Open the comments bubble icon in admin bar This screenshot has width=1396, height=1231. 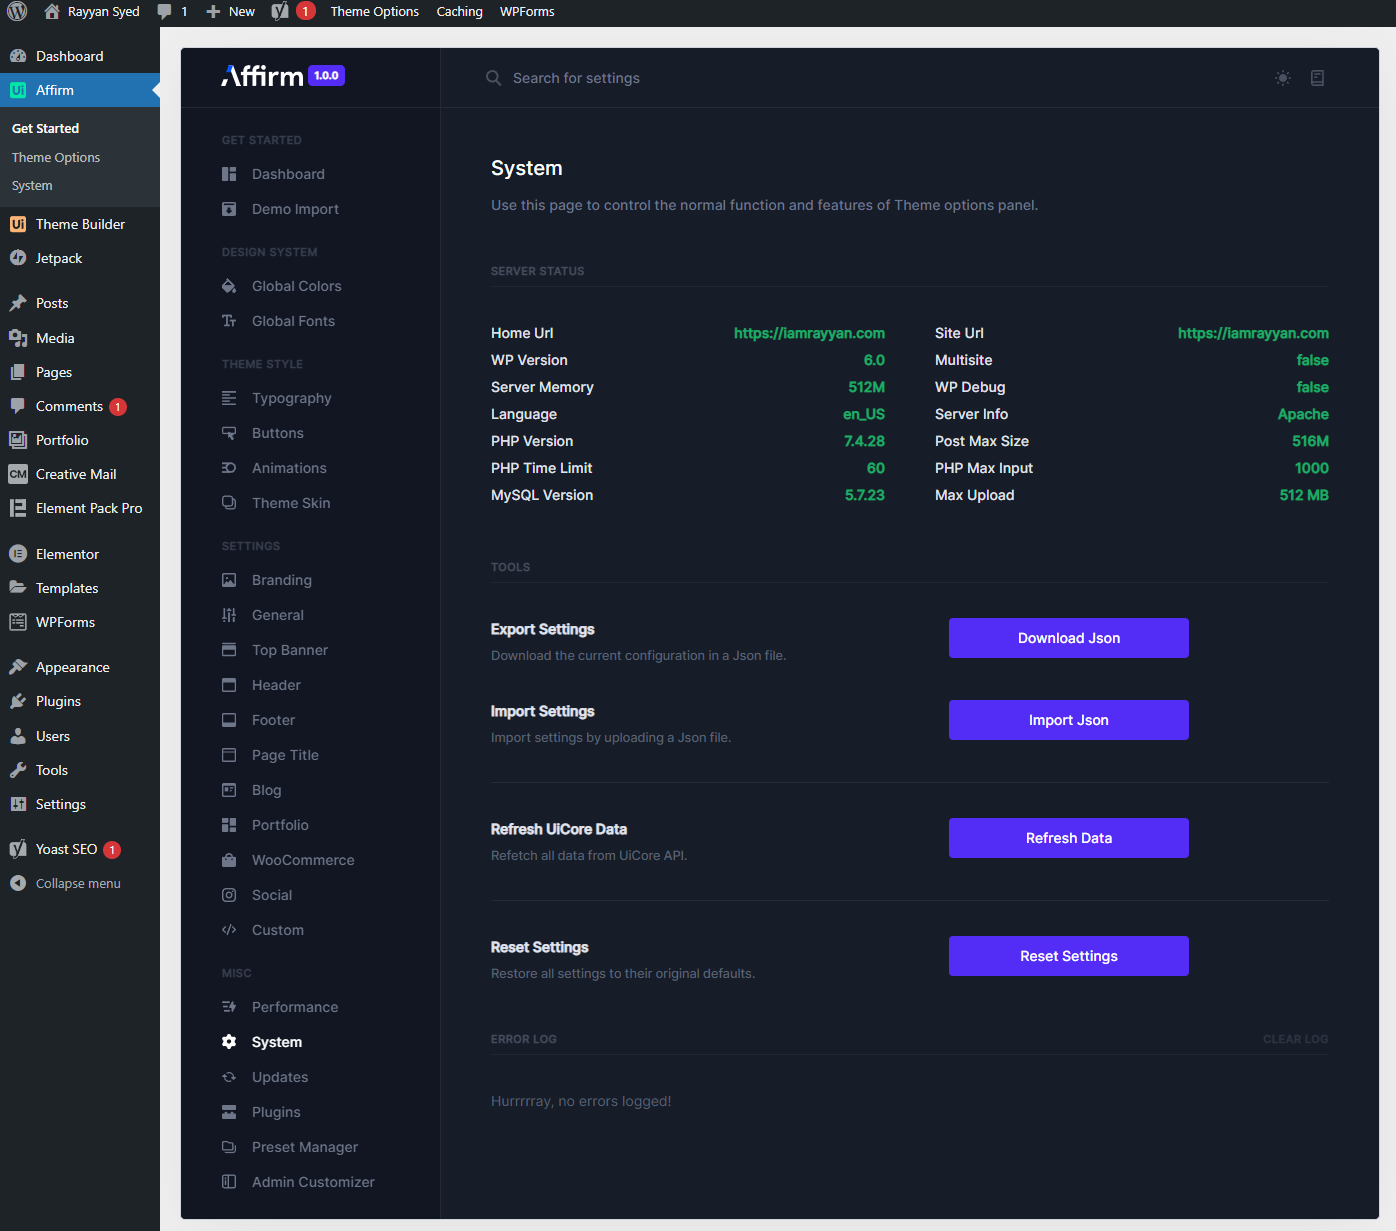click(165, 12)
